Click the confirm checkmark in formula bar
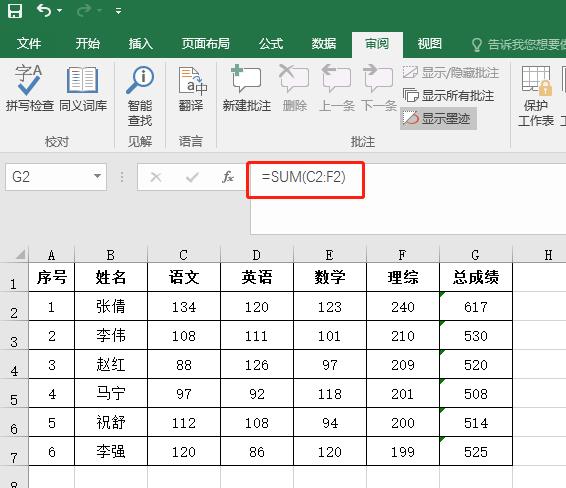This screenshot has width=566, height=488. tap(192, 177)
